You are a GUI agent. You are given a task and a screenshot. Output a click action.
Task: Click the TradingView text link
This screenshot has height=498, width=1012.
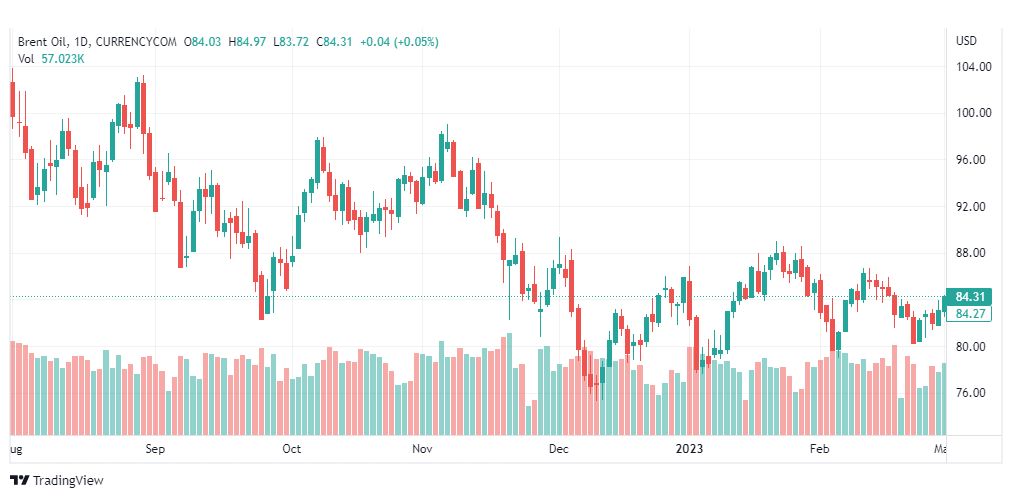(x=68, y=481)
